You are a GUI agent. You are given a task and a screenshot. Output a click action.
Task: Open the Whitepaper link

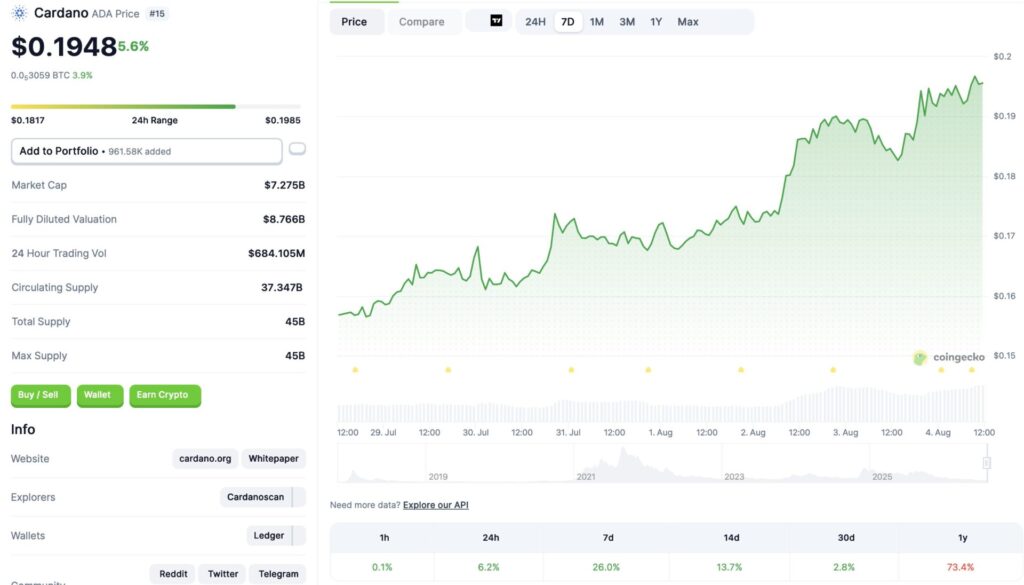274,458
